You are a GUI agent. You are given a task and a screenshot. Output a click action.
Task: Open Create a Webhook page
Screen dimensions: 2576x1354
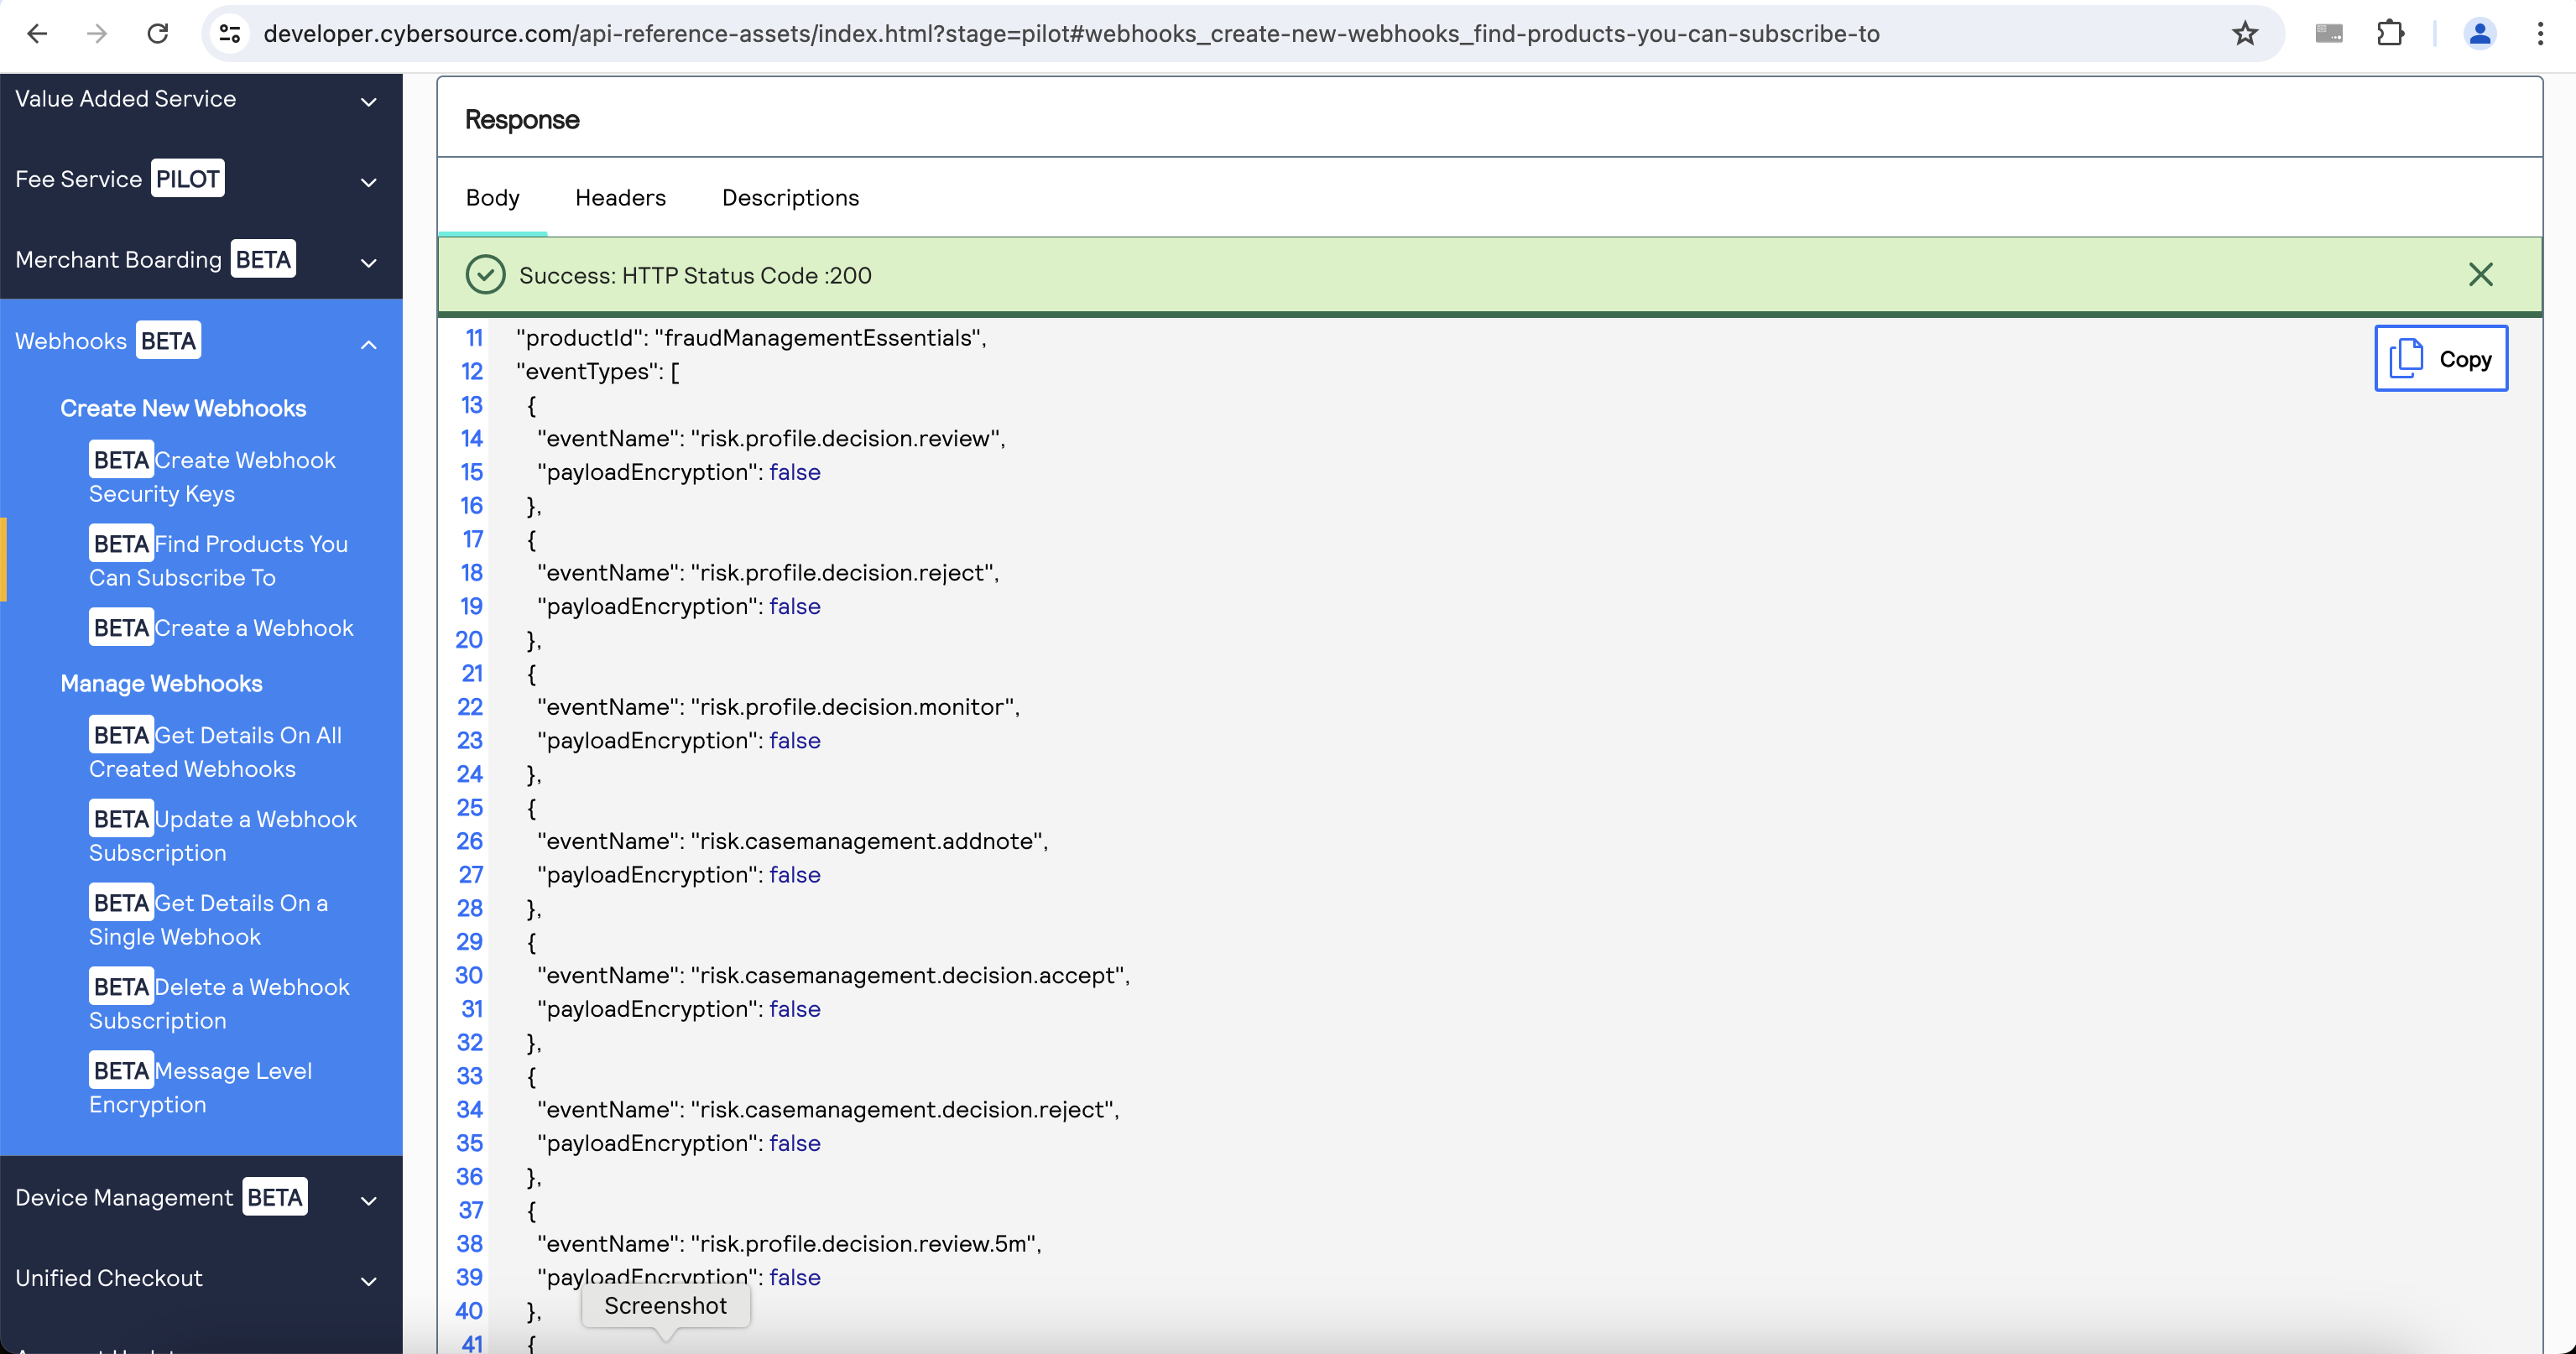pos(253,628)
